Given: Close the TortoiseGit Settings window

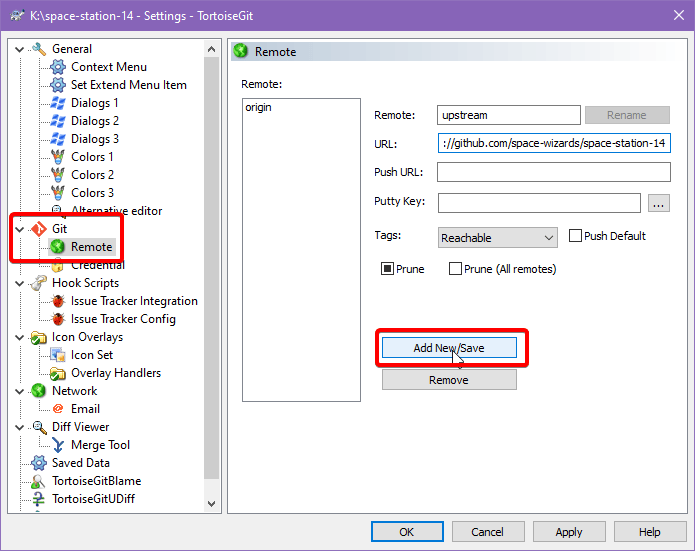Looking at the screenshot, I should [679, 16].
